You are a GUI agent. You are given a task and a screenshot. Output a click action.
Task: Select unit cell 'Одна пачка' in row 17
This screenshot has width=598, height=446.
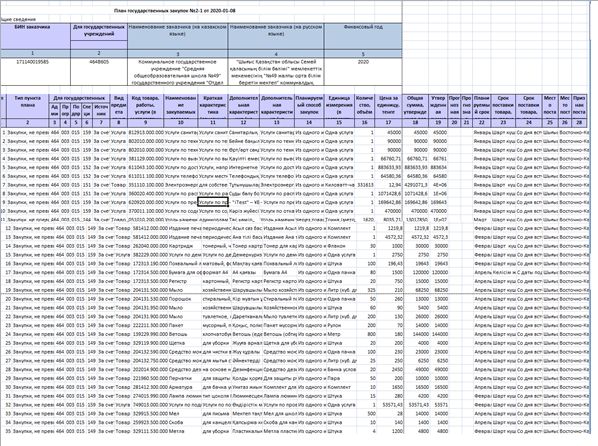[342, 272]
